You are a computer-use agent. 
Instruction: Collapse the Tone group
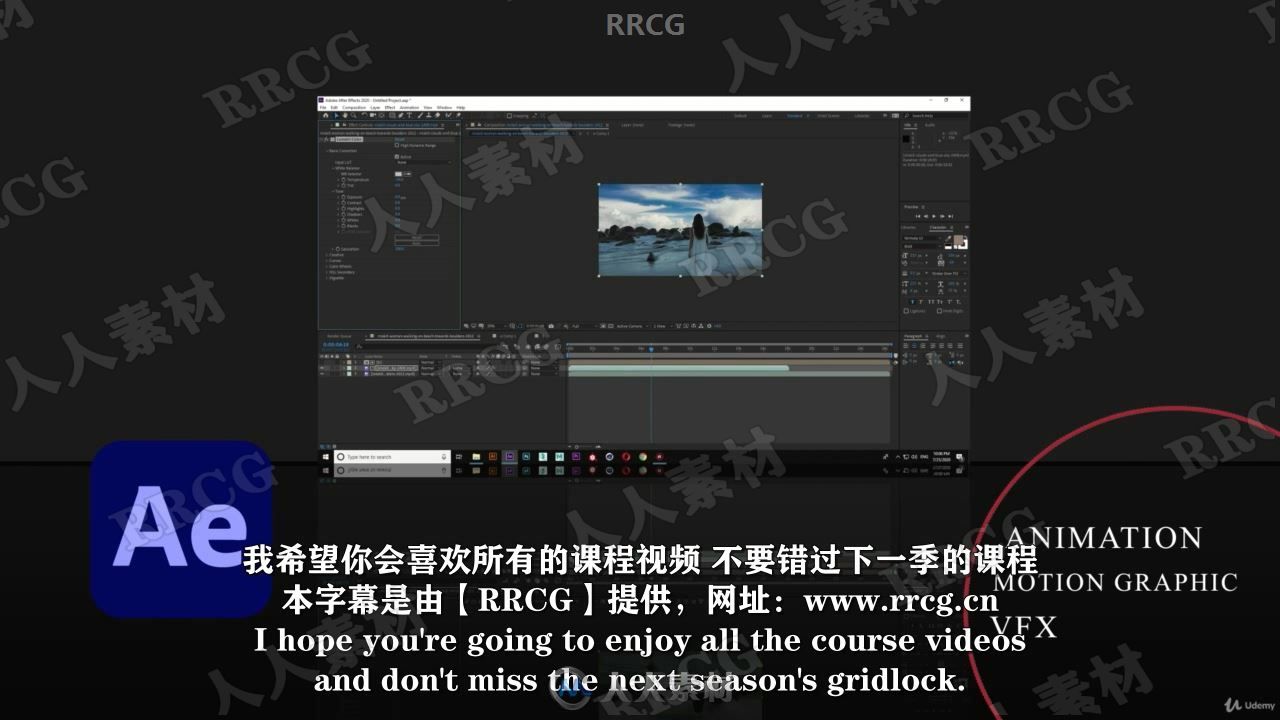tap(333, 191)
